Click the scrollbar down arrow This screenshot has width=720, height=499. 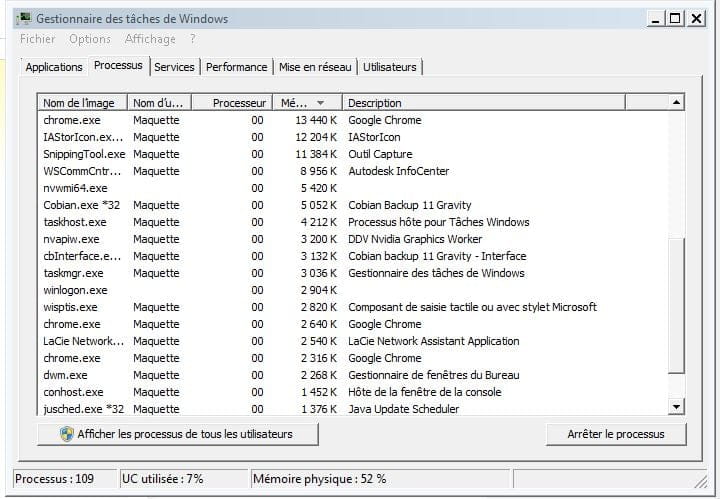point(676,407)
